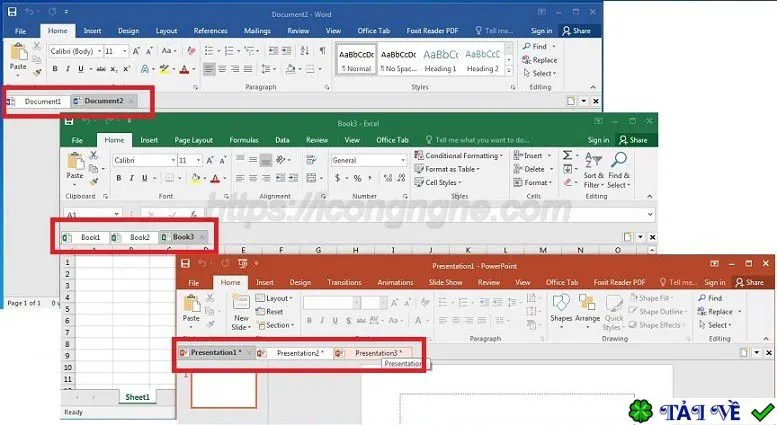Click Replace in Word Editing group
The image size is (777, 425).
(x=539, y=60)
